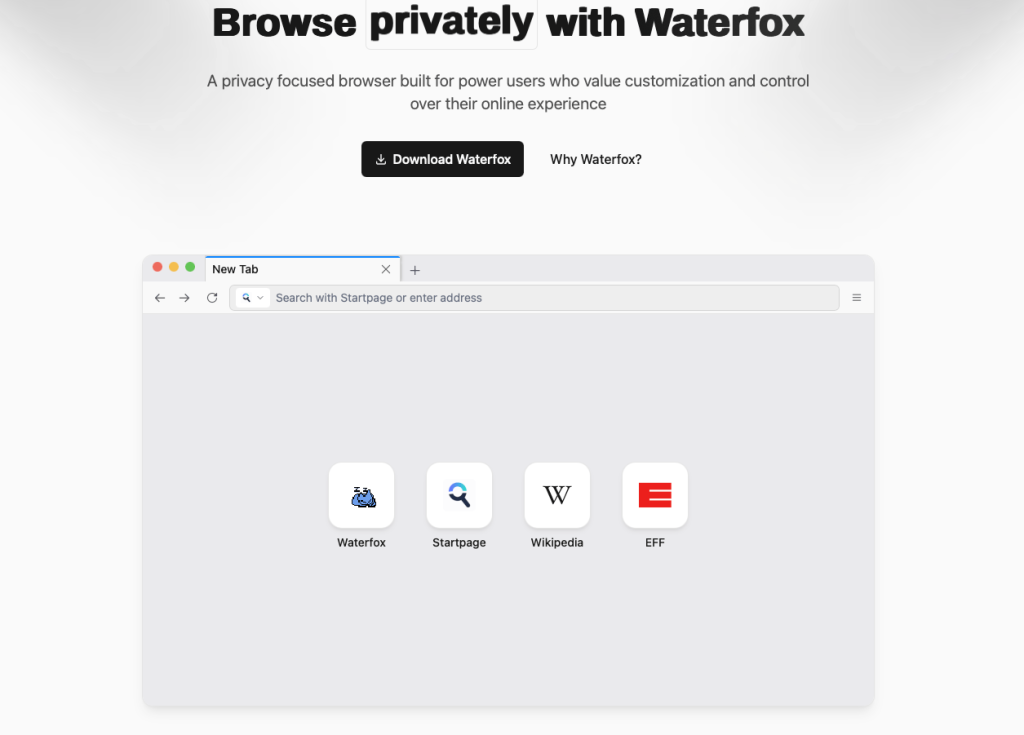The image size is (1024, 735).
Task: Click the green traffic light in the mockup
Action: pyautogui.click(x=190, y=267)
